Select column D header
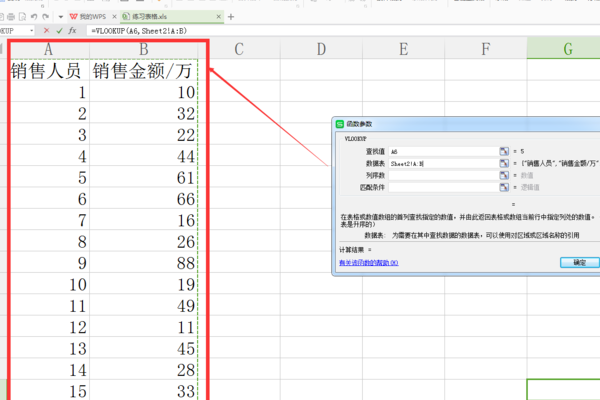Viewport: 600px width, 400px height. (321, 49)
